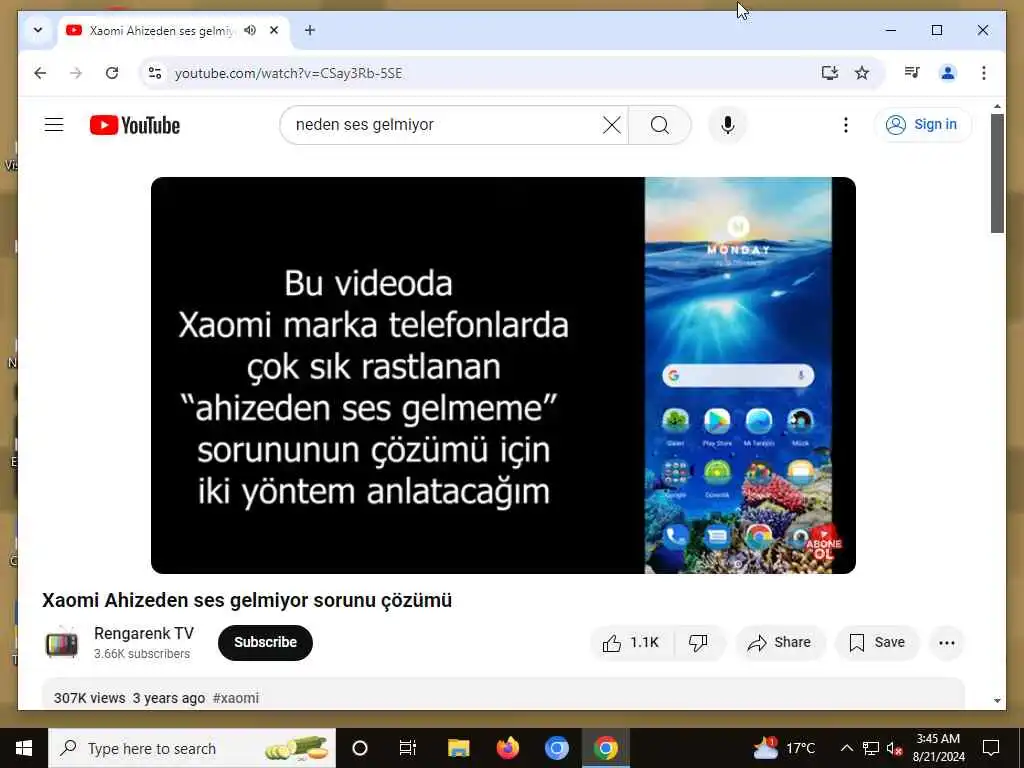Reload the page
The width and height of the screenshot is (1024, 768).
point(112,73)
